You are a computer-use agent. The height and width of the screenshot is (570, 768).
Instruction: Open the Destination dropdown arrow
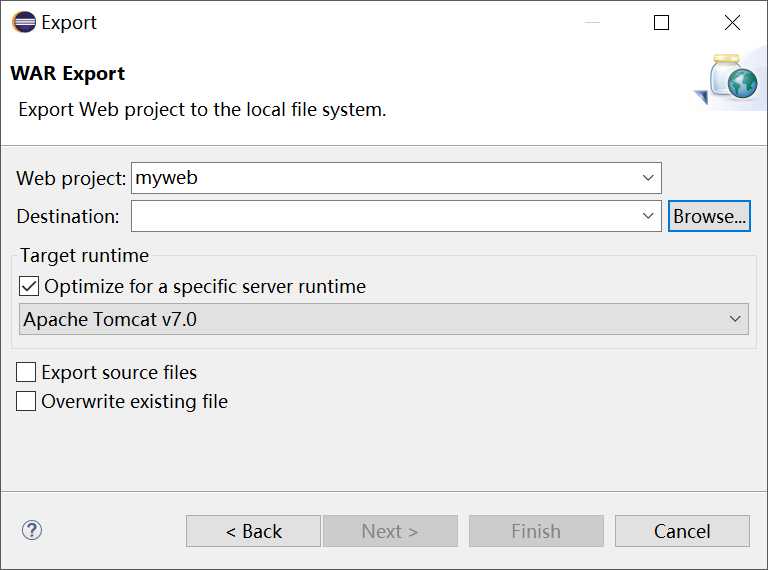[x=648, y=216]
